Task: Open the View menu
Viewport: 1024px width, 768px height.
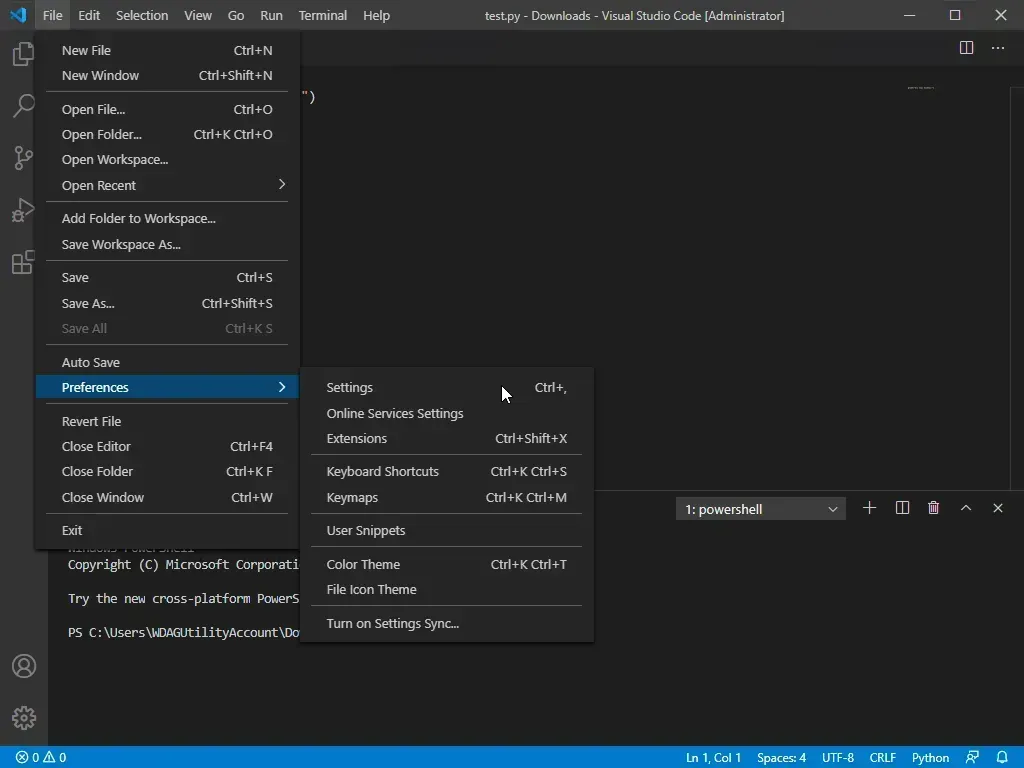Action: click(198, 15)
